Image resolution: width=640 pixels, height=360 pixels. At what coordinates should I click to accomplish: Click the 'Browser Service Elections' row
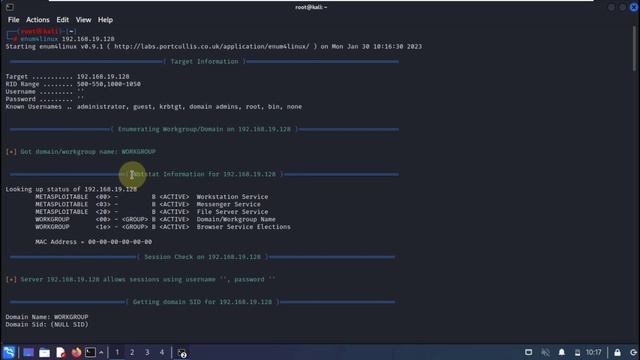(x=163, y=227)
